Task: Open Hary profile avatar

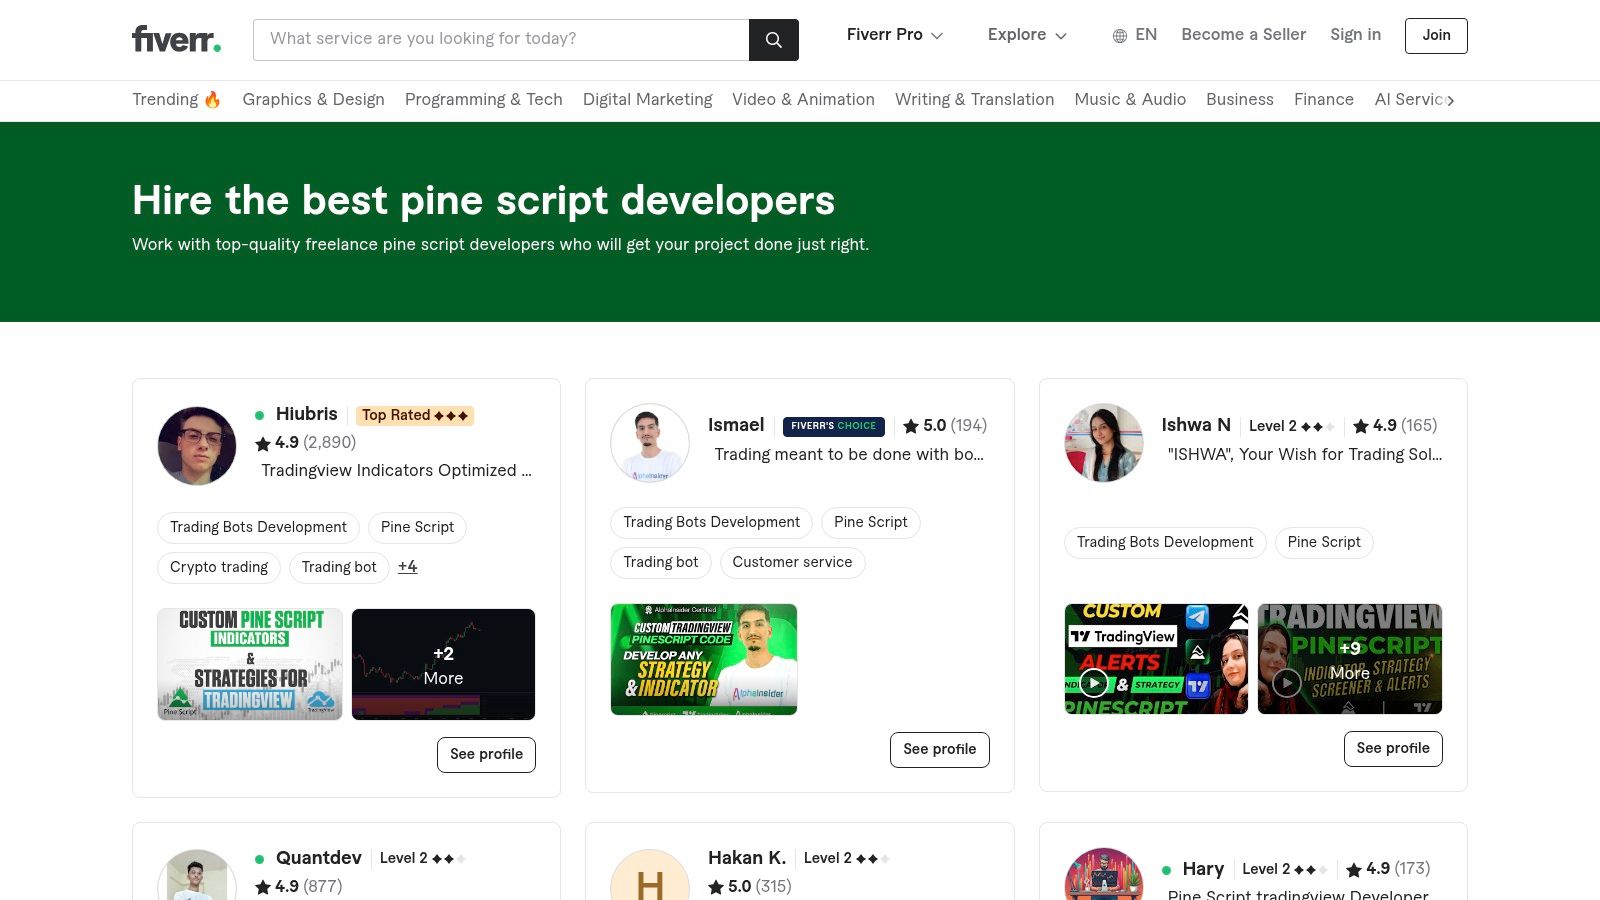Action: pyautogui.click(x=1104, y=875)
